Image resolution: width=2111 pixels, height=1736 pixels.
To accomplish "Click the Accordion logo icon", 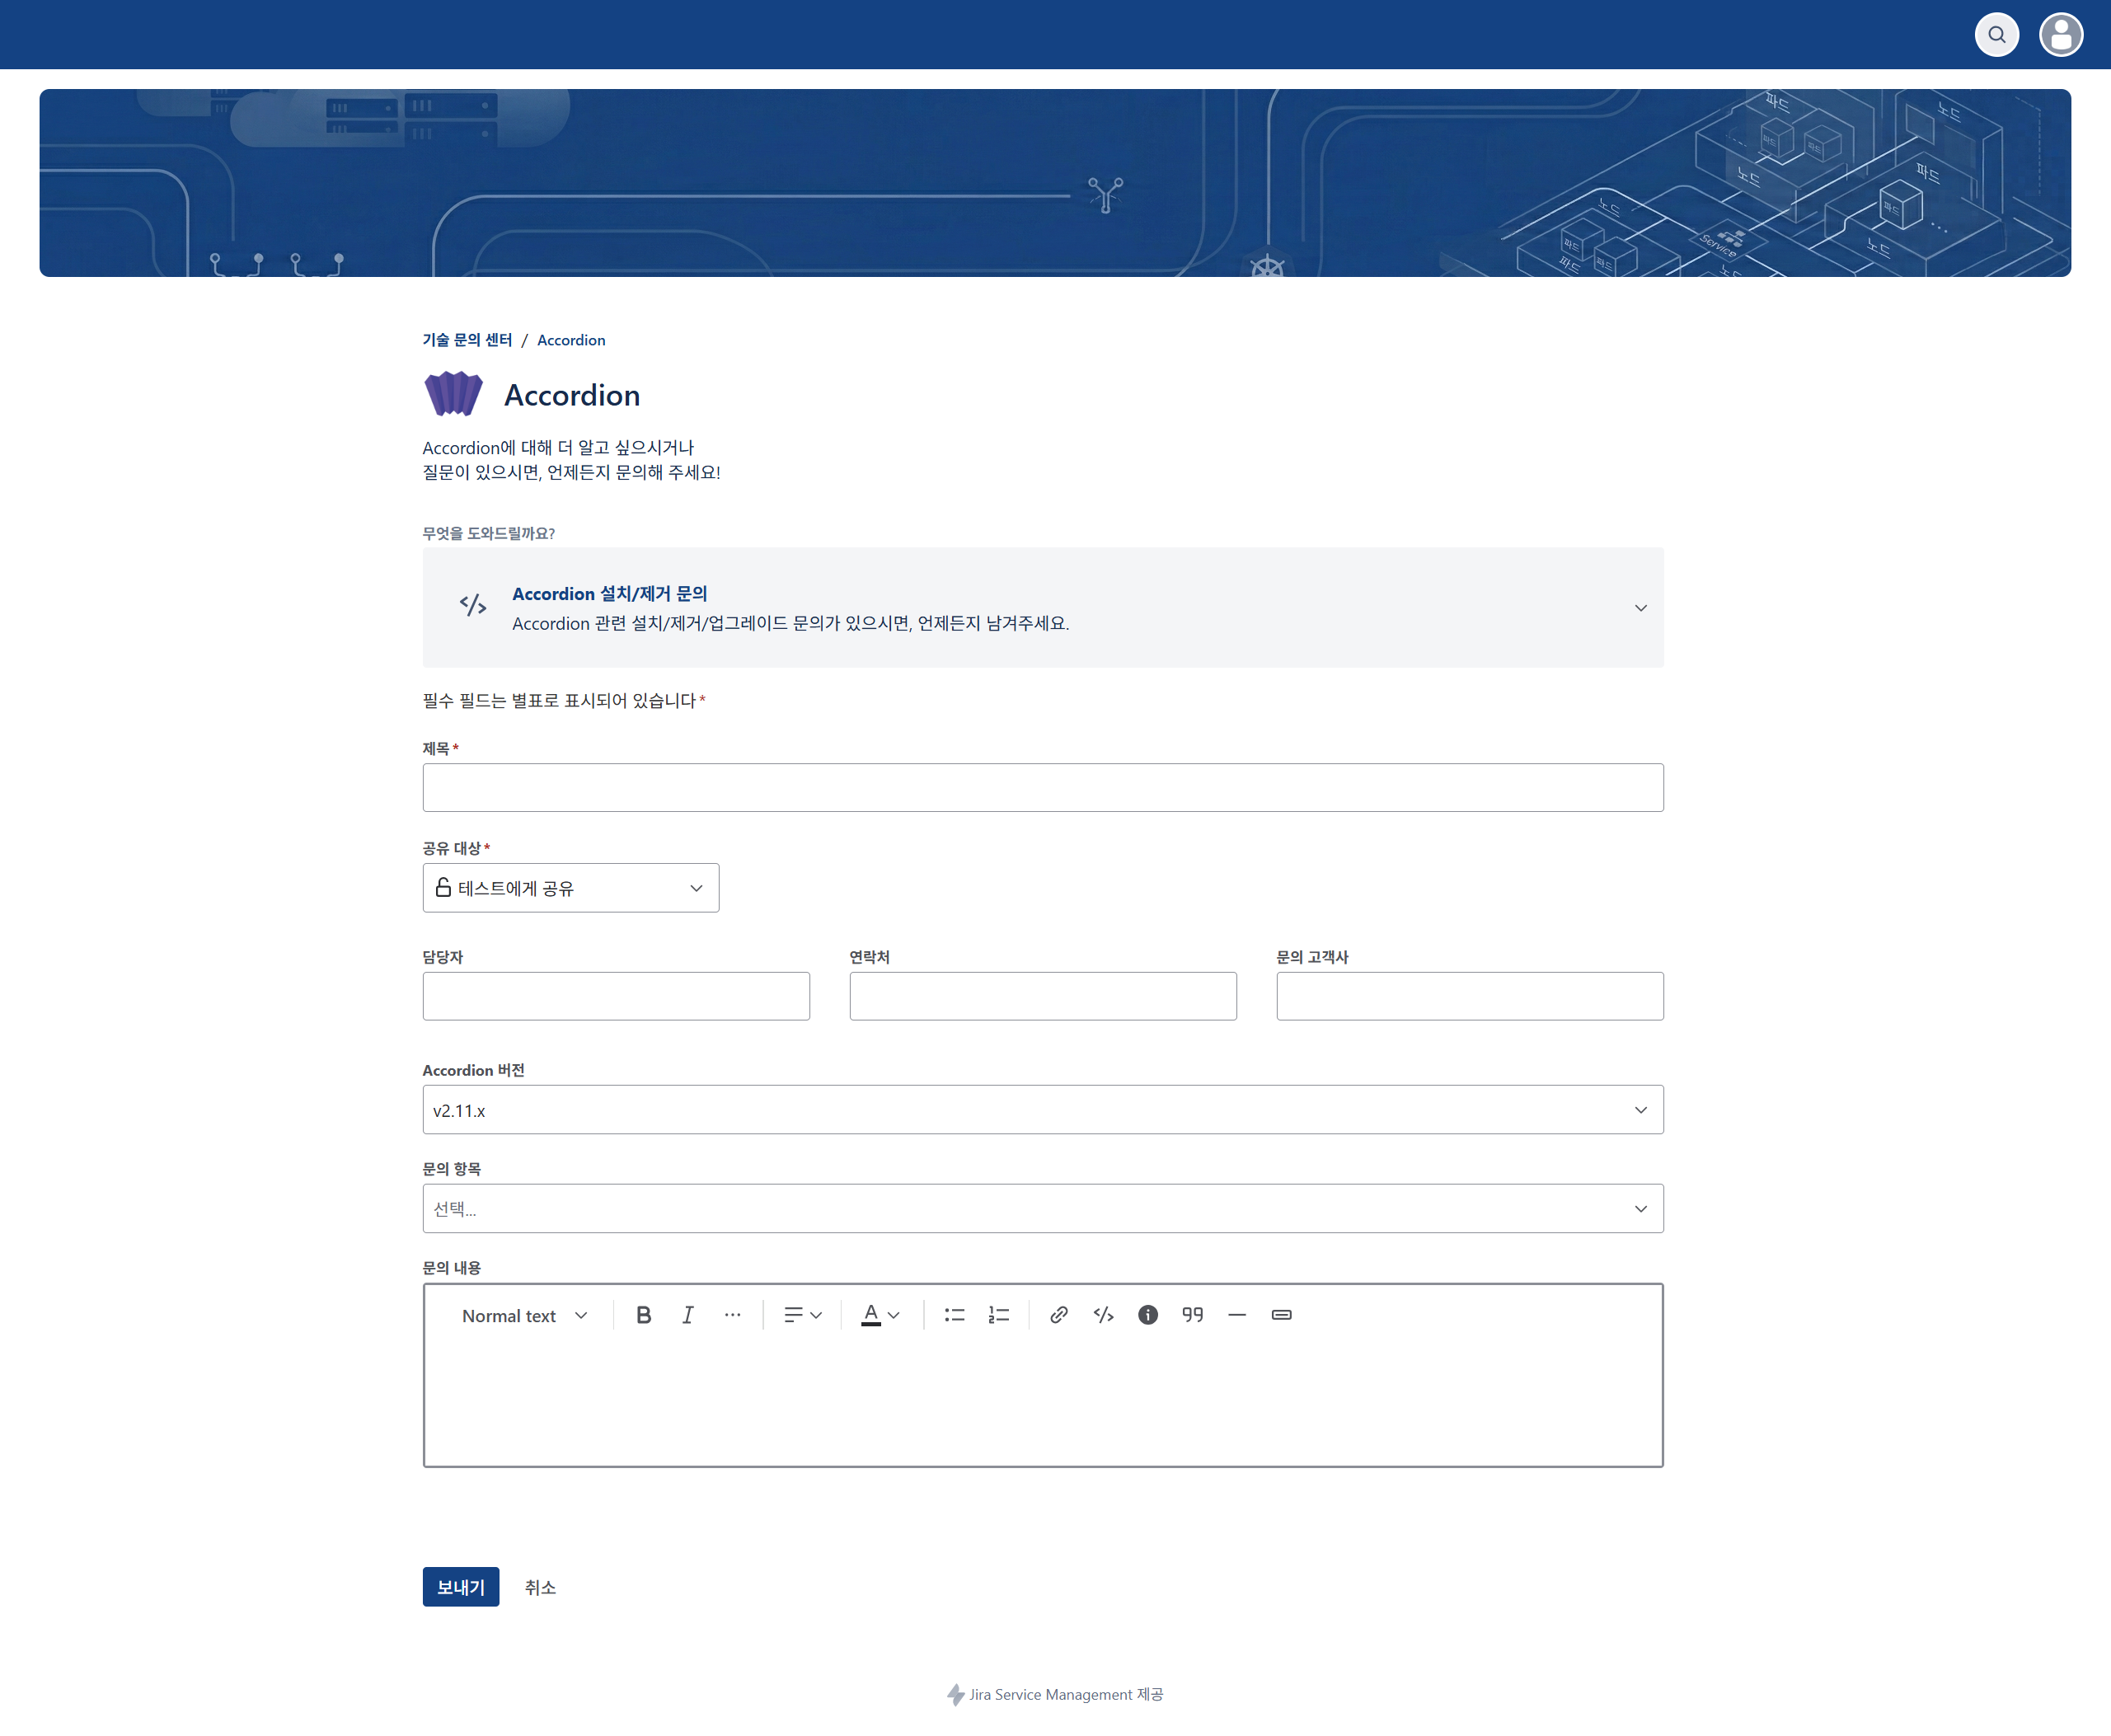I will tap(454, 394).
